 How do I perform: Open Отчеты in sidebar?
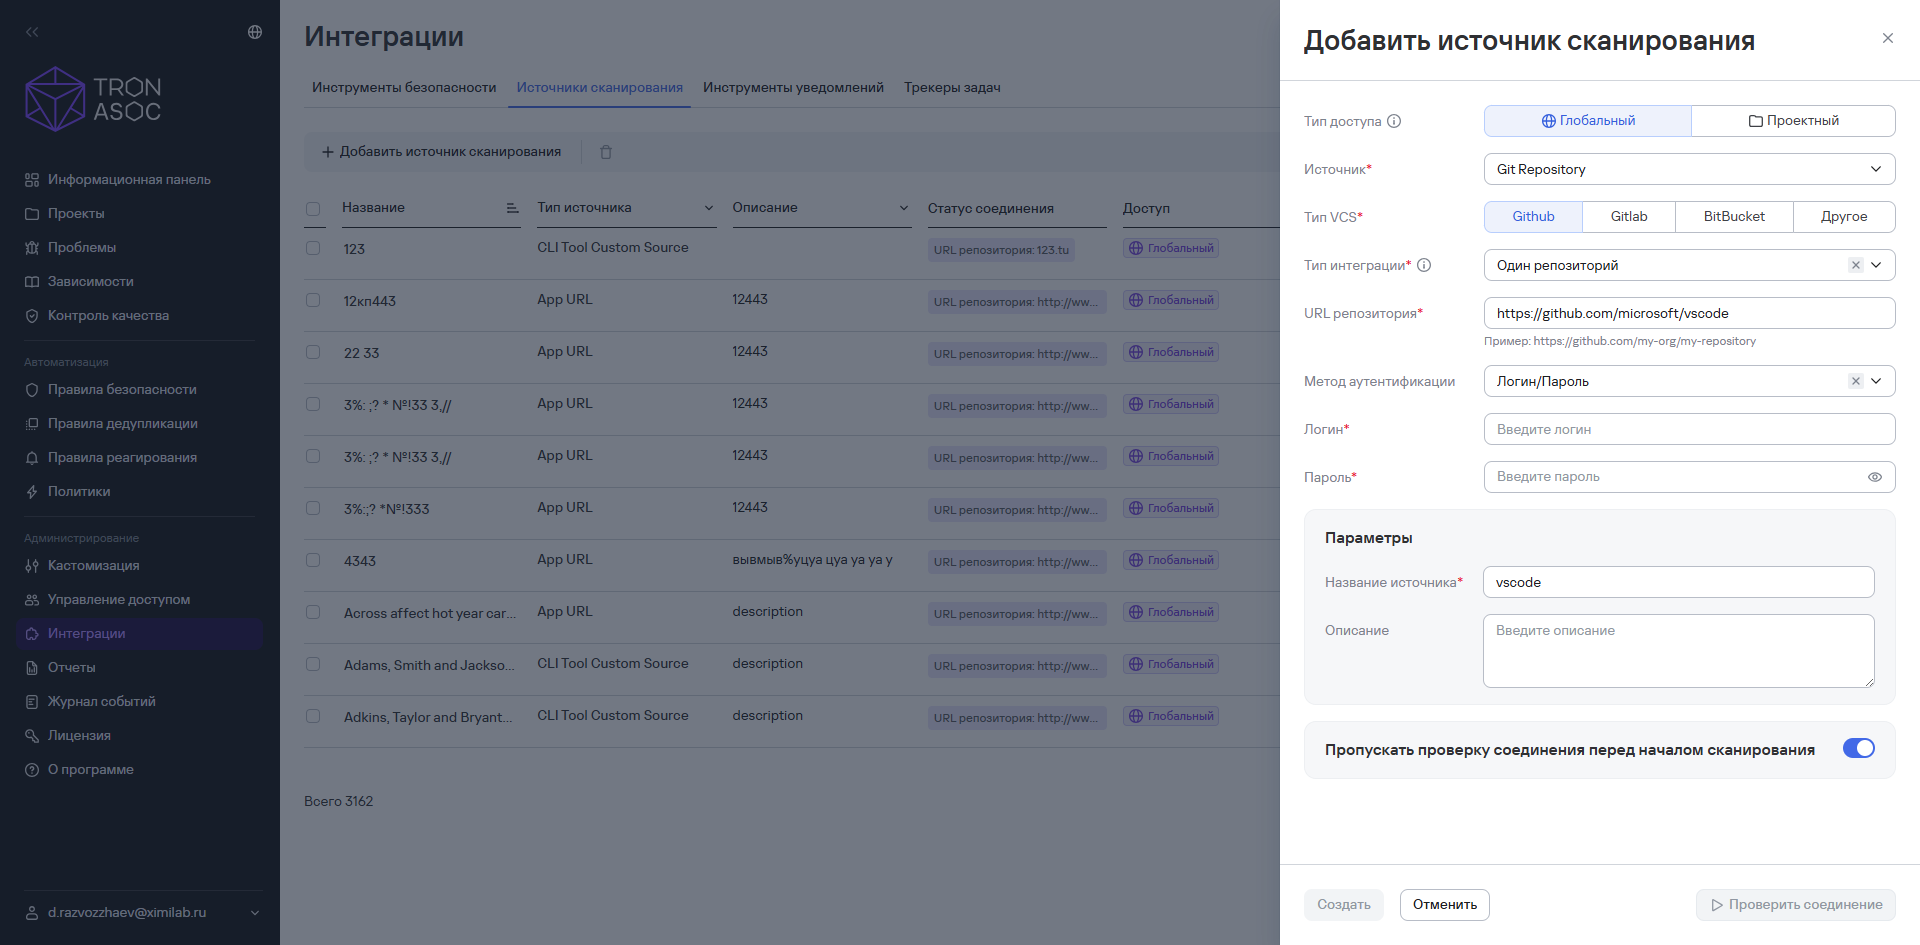coord(72,668)
